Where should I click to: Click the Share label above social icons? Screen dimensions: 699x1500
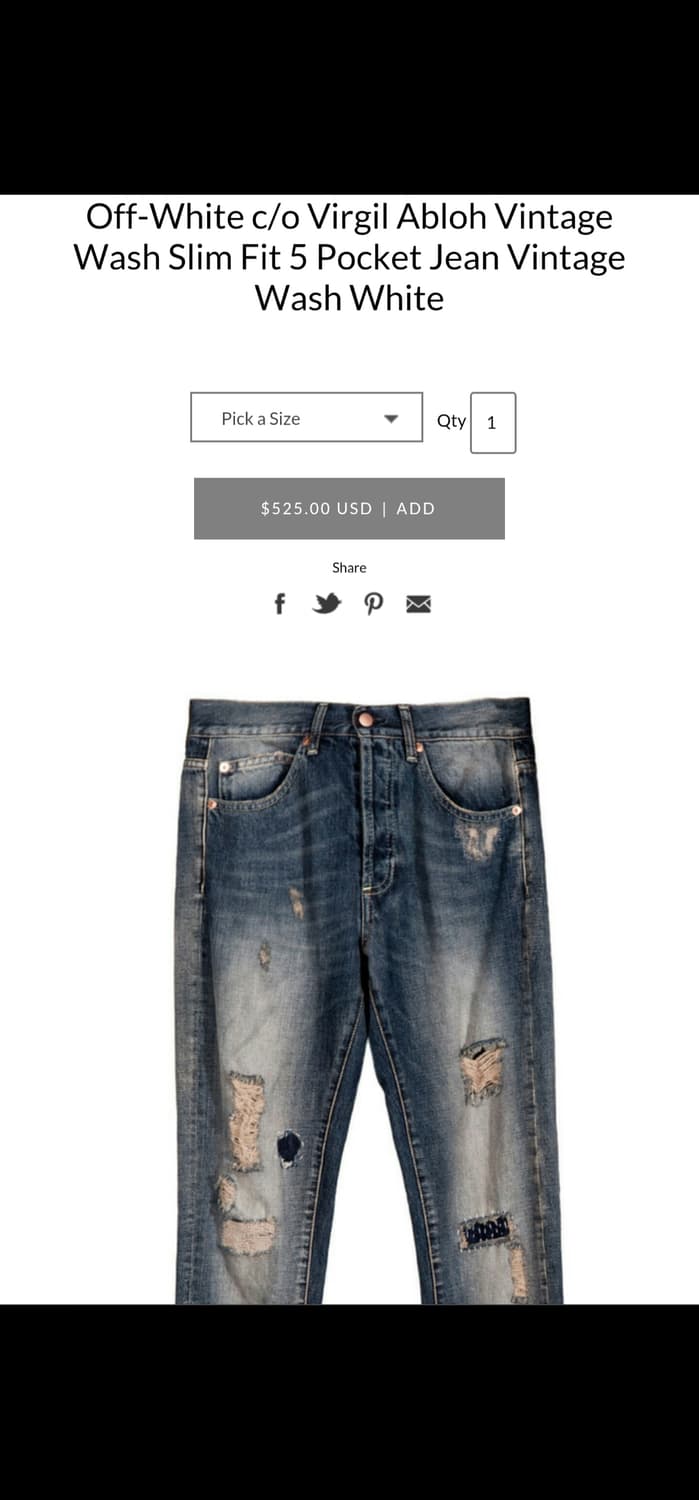349,567
